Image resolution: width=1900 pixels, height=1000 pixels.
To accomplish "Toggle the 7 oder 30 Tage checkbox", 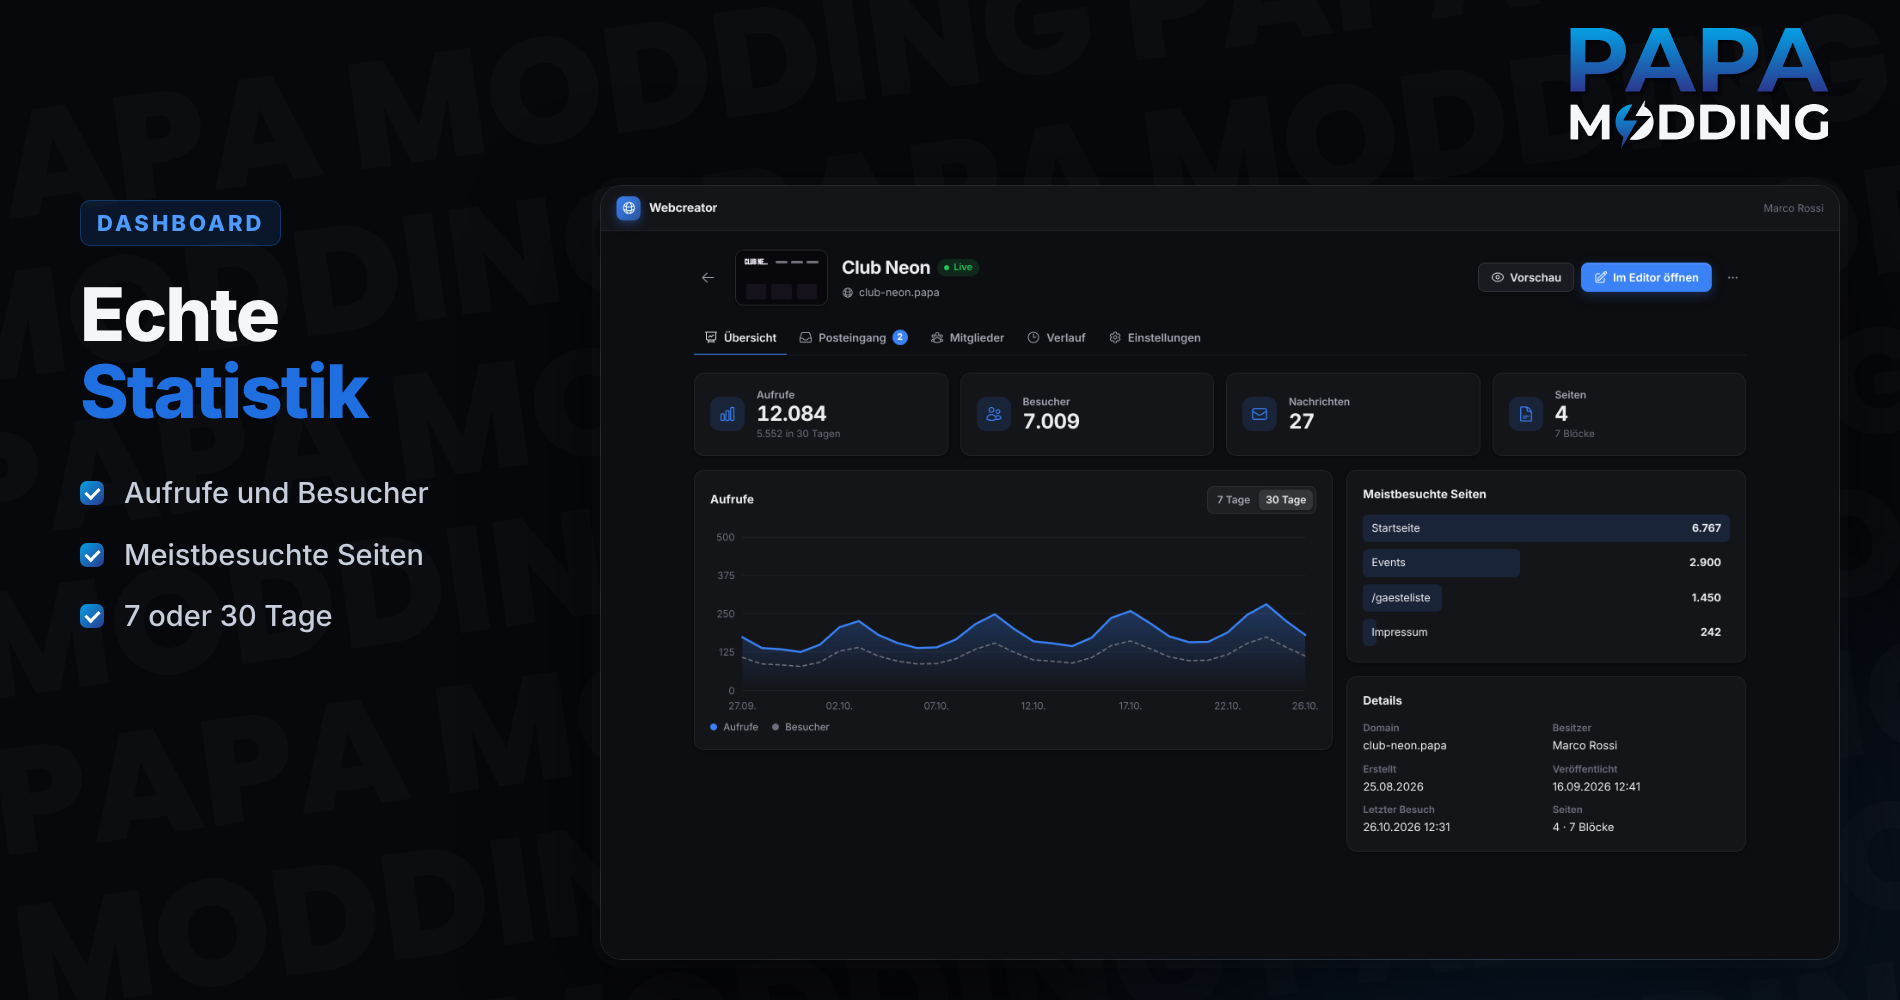I will point(92,616).
